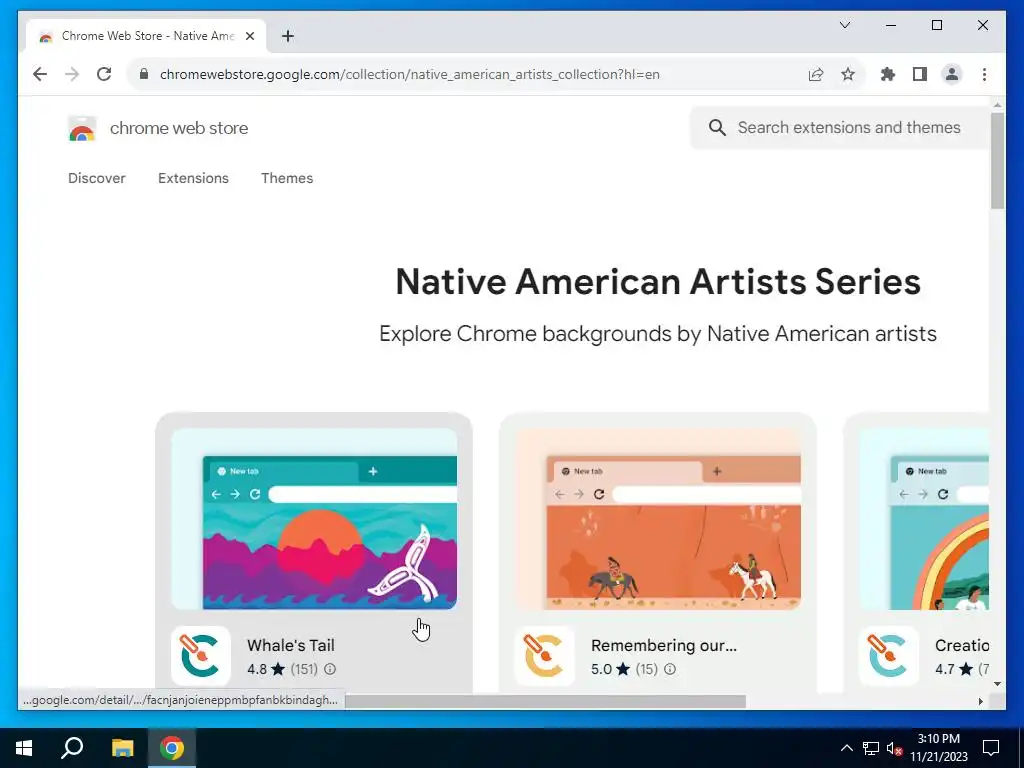
Task: Click the scroll down arrow
Action: [x=997, y=684]
